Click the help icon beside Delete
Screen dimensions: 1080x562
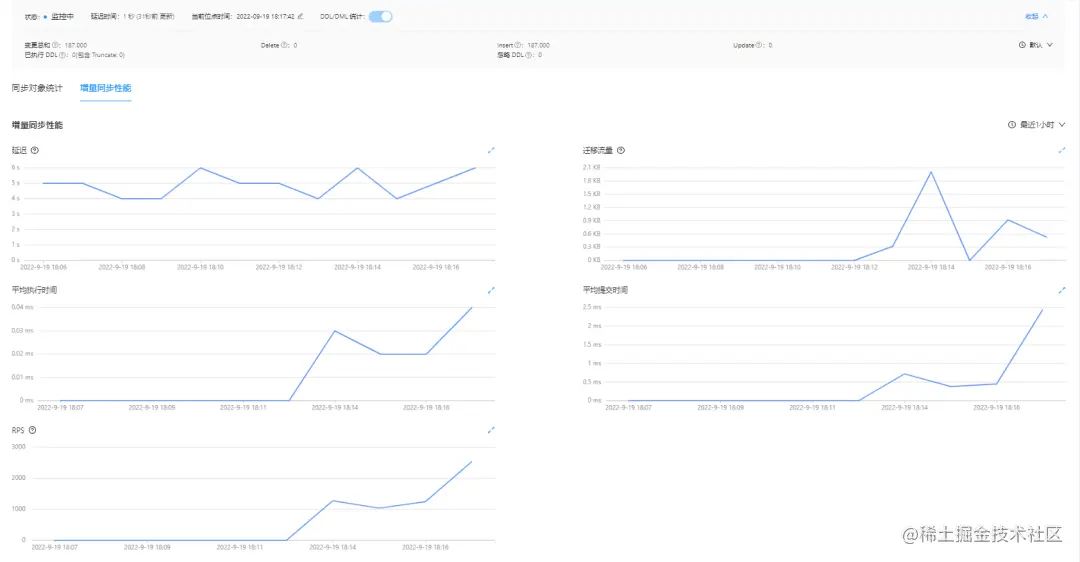[284, 45]
